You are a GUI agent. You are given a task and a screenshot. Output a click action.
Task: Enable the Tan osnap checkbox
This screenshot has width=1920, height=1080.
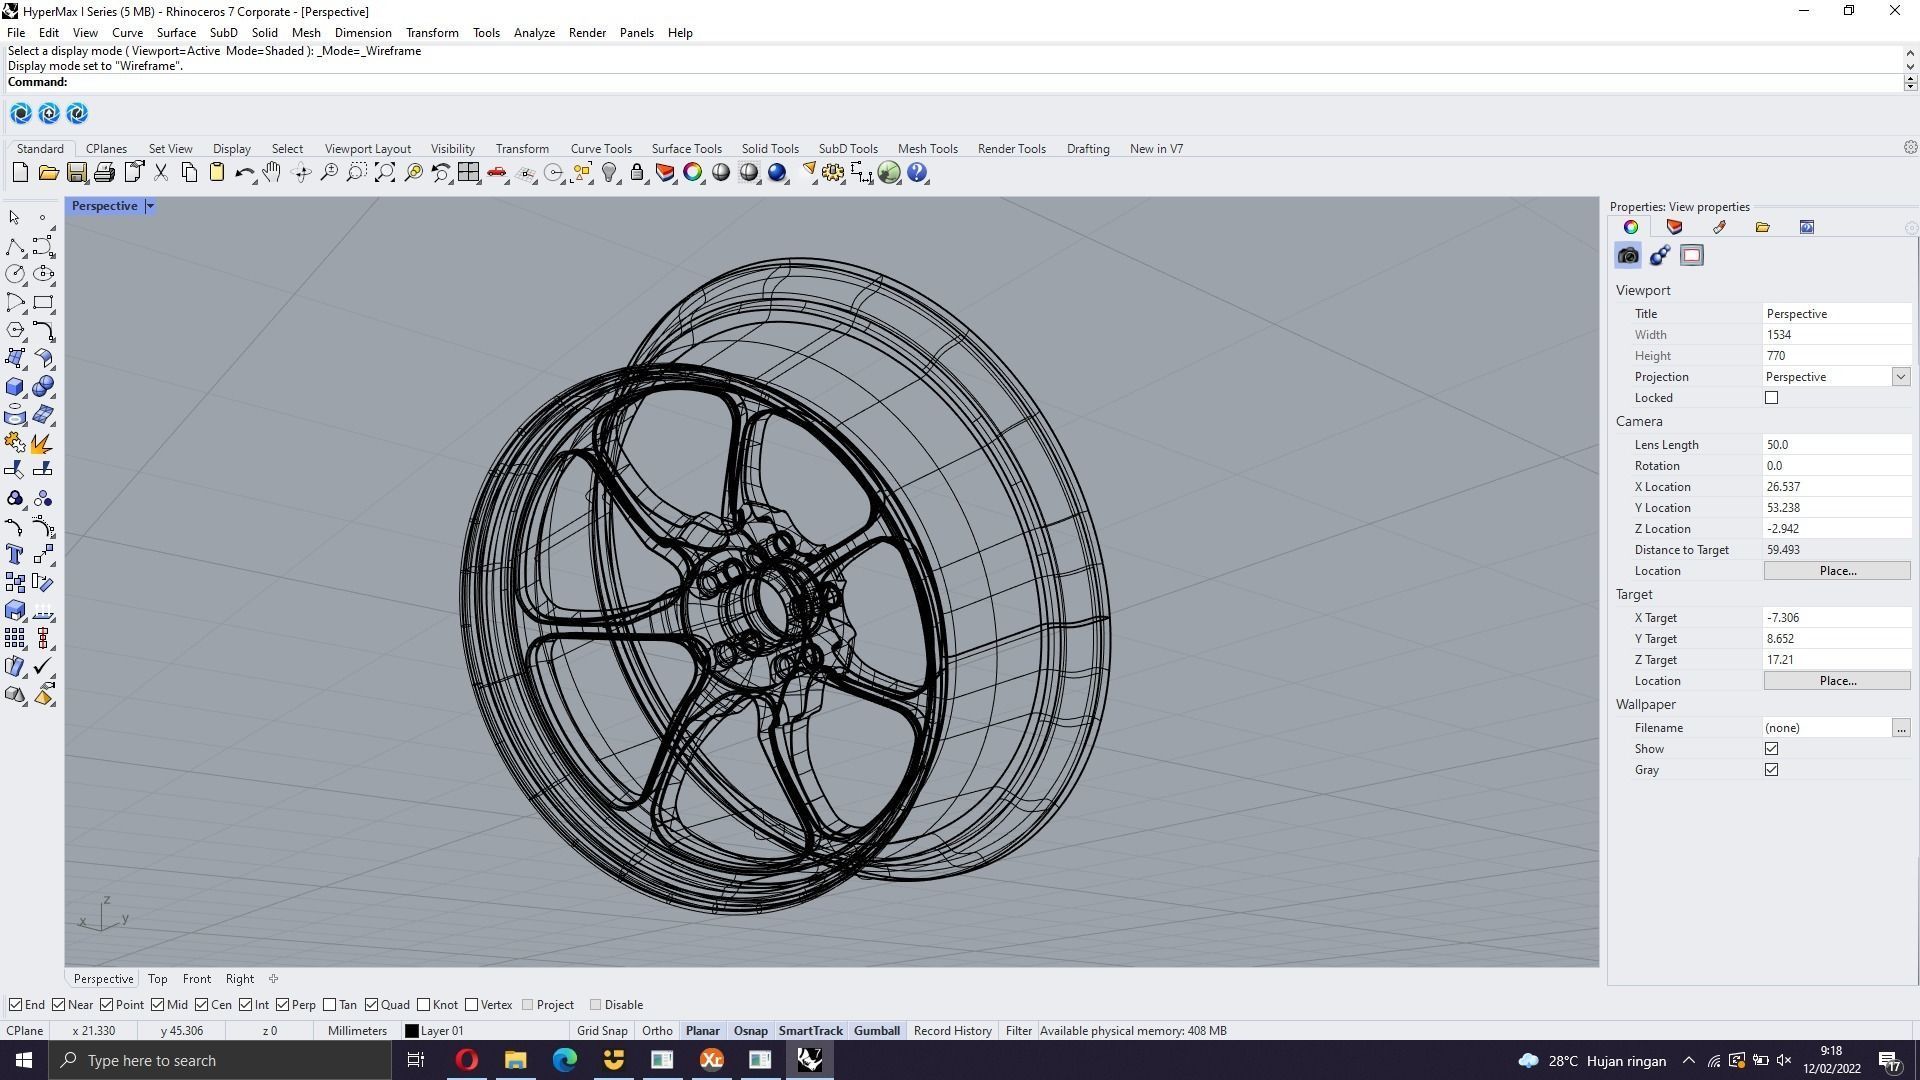coord(329,1005)
